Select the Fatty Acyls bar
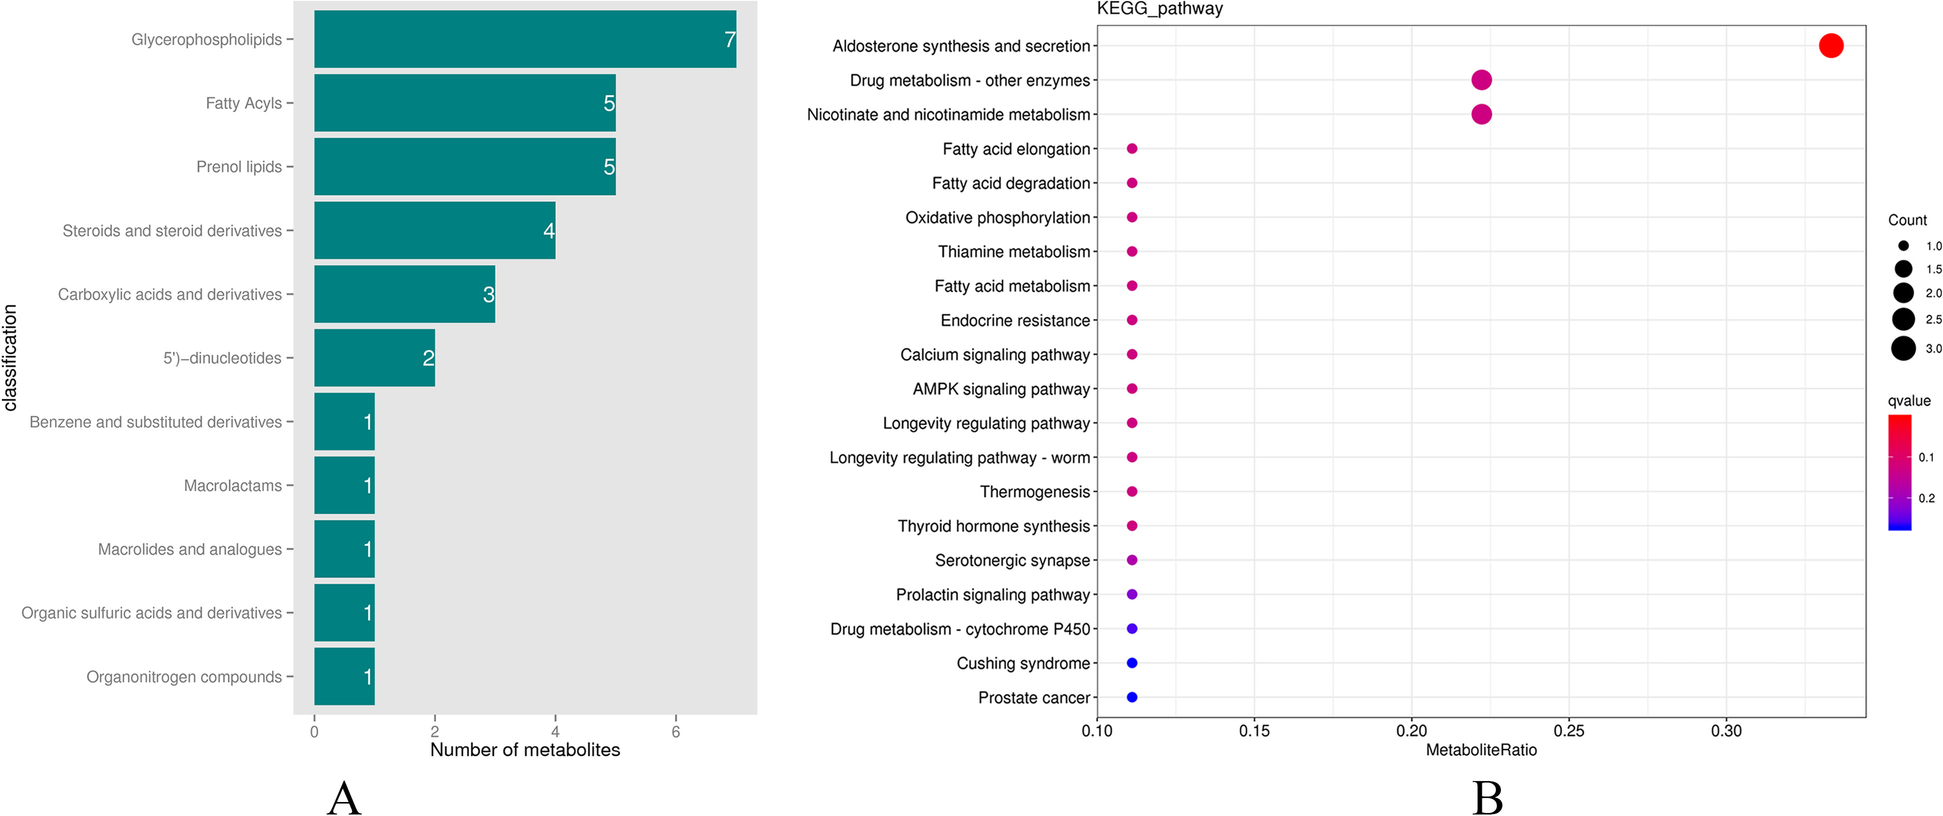The width and height of the screenshot is (1943, 816). (x=465, y=103)
